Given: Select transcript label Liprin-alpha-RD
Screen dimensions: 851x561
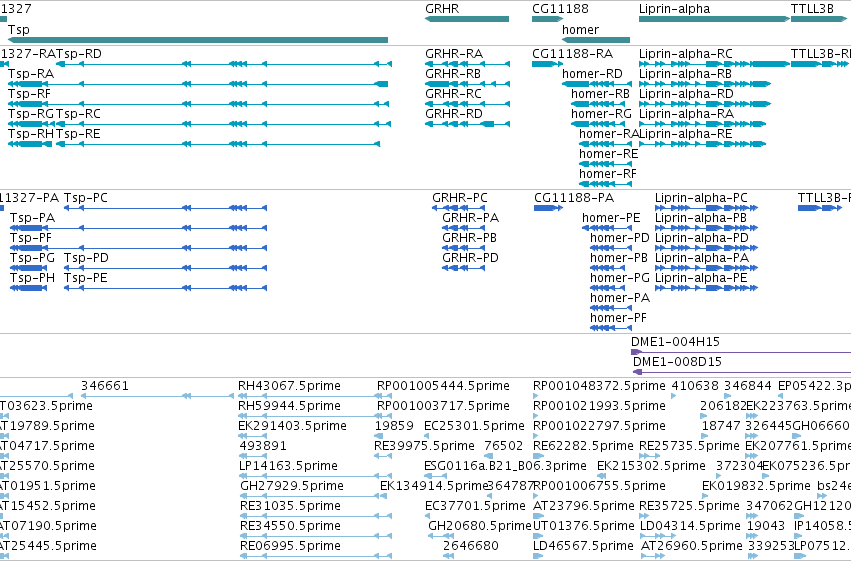Looking at the screenshot, I should coord(686,94).
